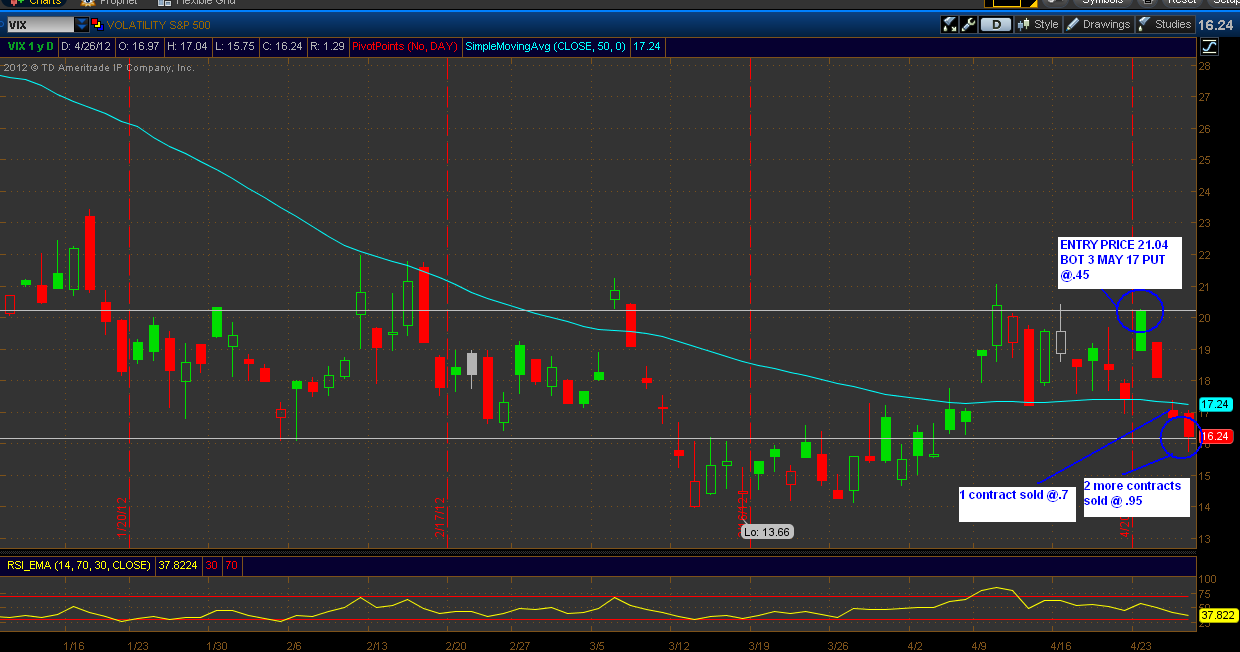Screen dimensions: 1240x652
Task: Click the 28 price axis label
Action: [1204, 66]
